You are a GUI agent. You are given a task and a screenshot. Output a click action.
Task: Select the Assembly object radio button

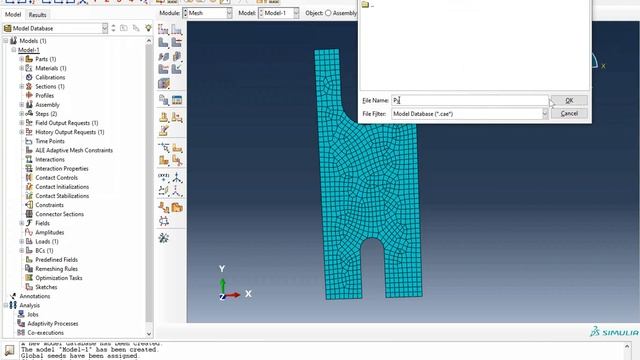click(328, 13)
